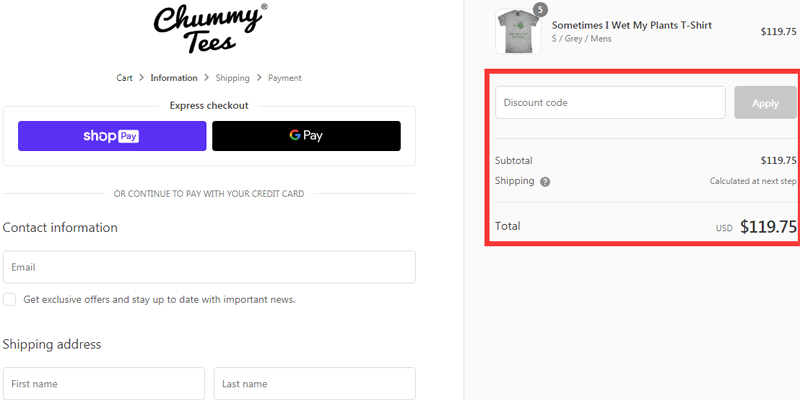Viewport: 800px width, 400px height.
Task: Focus the Discount code field
Action: click(x=610, y=103)
